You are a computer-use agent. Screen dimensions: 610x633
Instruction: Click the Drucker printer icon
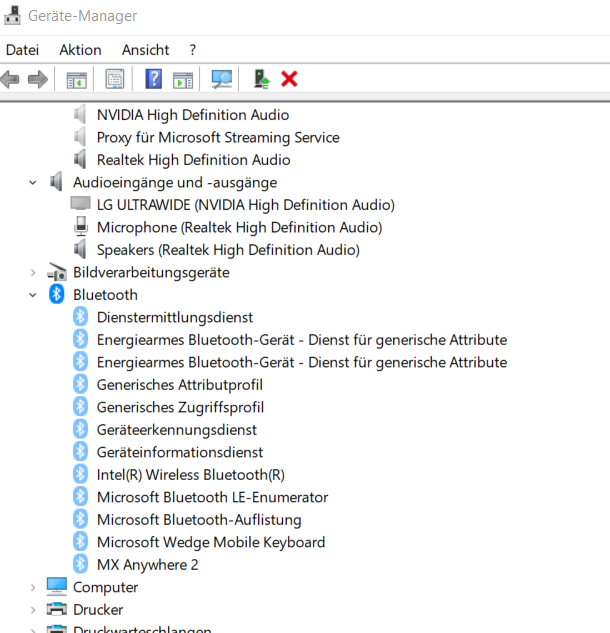[57, 609]
